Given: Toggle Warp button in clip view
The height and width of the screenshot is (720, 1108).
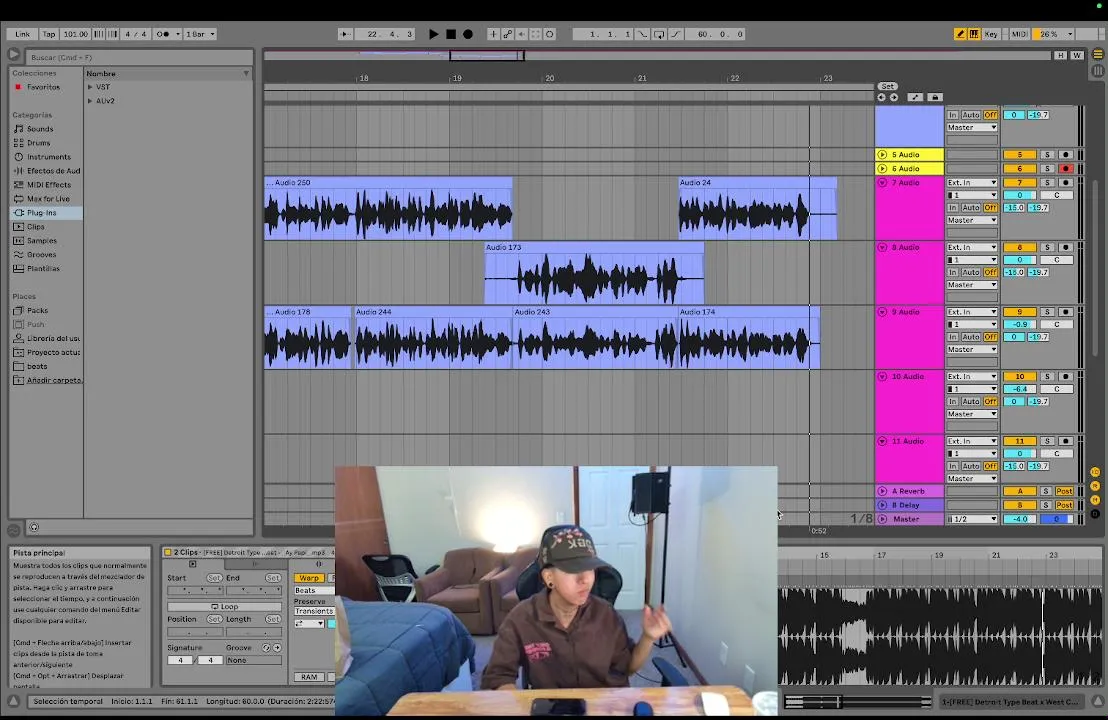Looking at the screenshot, I should pos(309,578).
